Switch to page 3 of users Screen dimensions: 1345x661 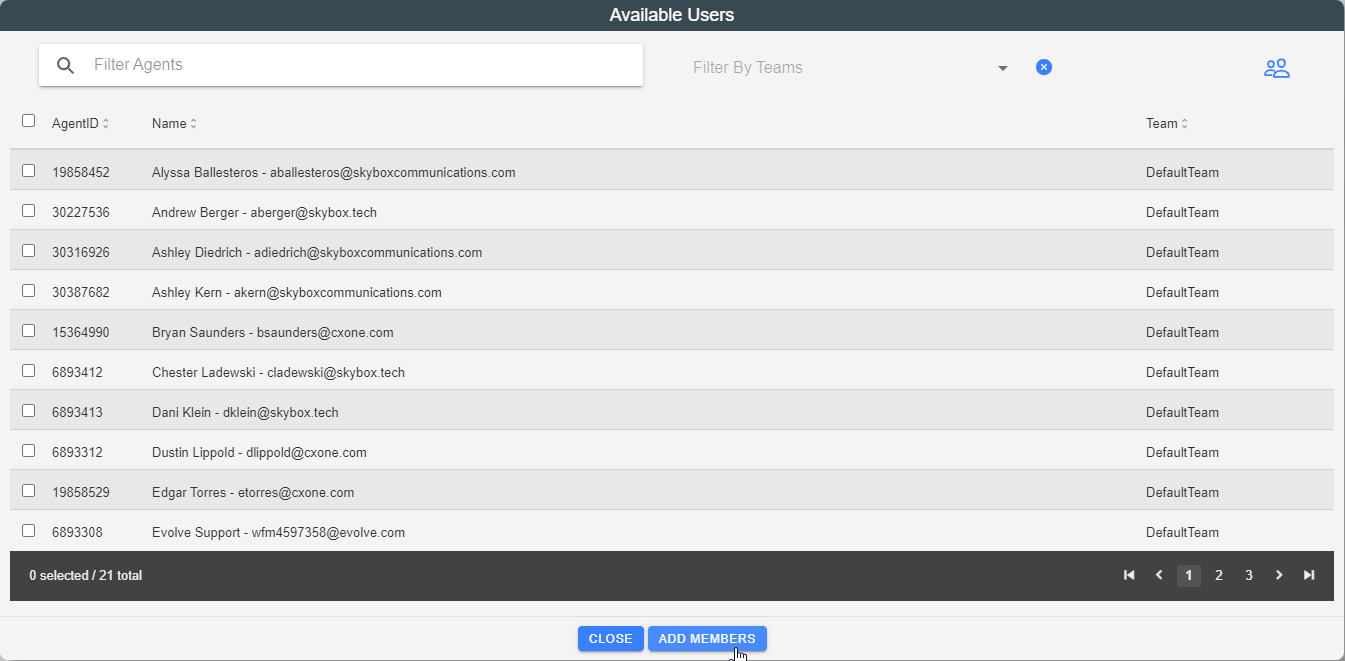tap(1249, 575)
